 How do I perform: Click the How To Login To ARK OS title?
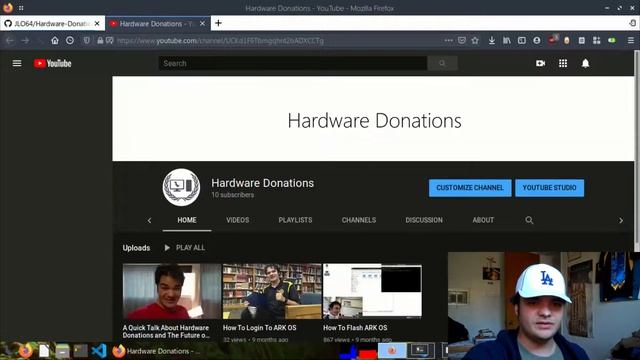pos(260,328)
